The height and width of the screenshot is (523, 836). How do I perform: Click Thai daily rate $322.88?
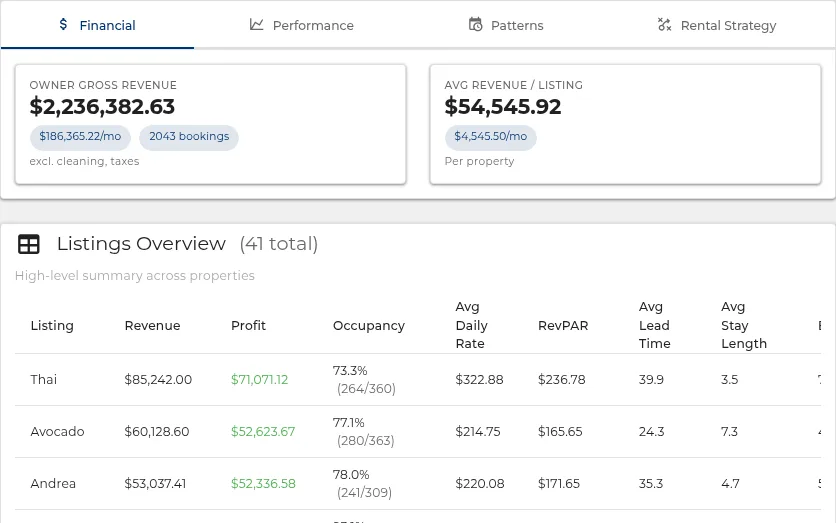pos(479,380)
